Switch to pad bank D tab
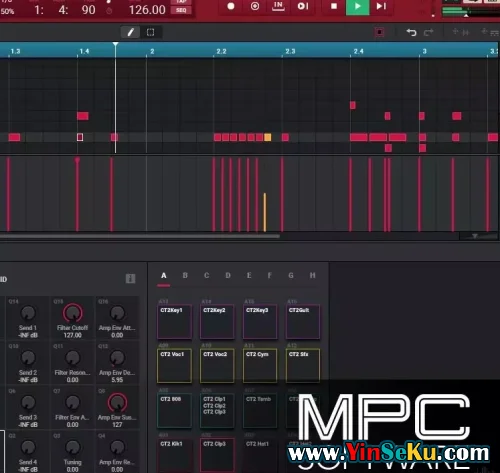 (228, 276)
